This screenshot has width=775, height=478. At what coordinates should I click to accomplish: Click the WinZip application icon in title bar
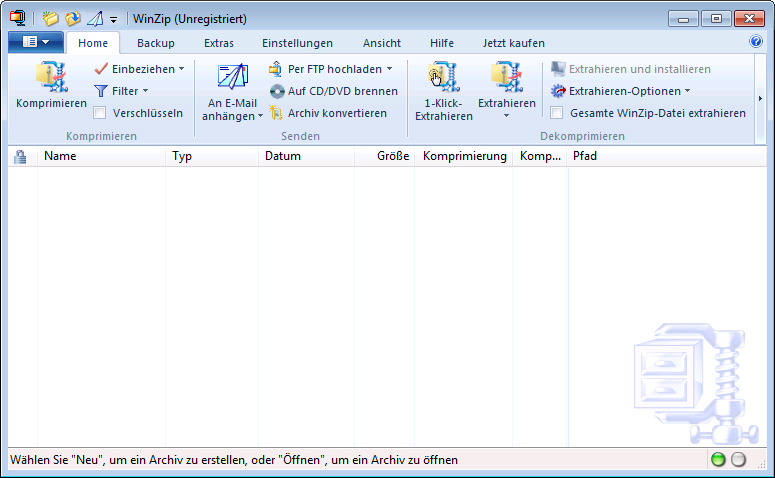[x=17, y=18]
